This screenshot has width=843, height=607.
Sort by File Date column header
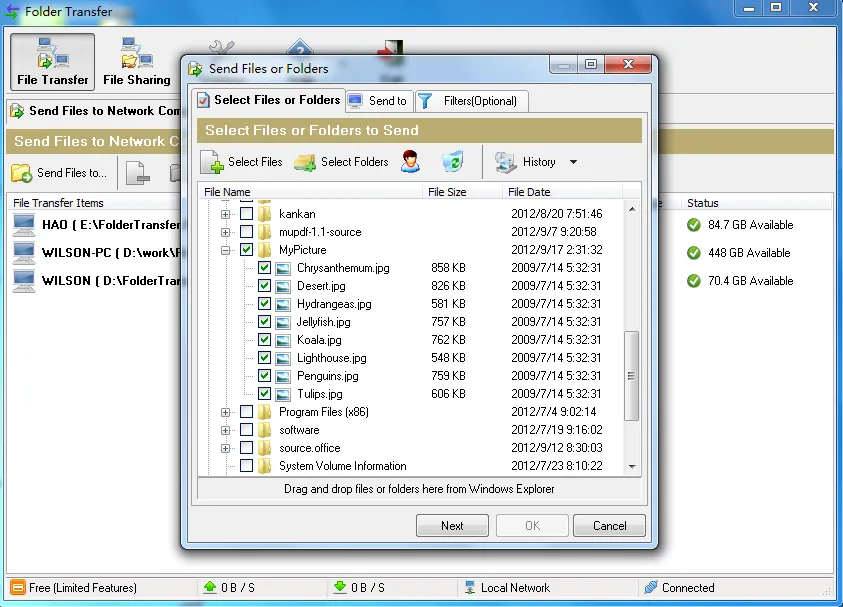pos(562,192)
